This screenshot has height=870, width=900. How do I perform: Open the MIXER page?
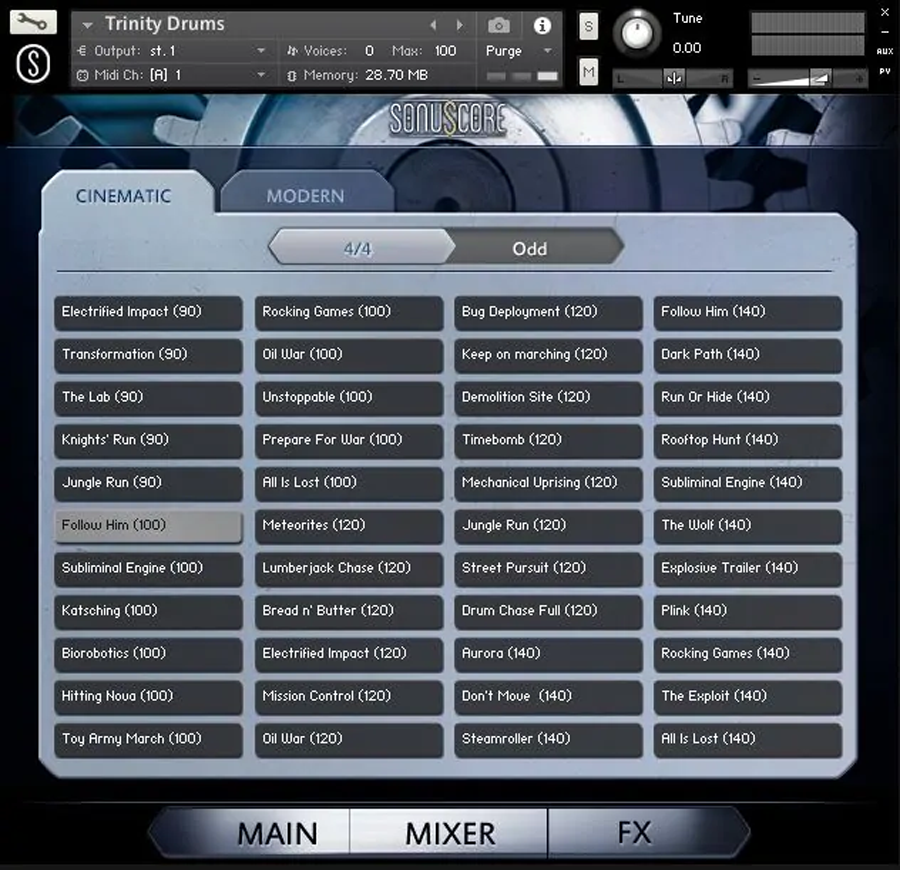[449, 833]
